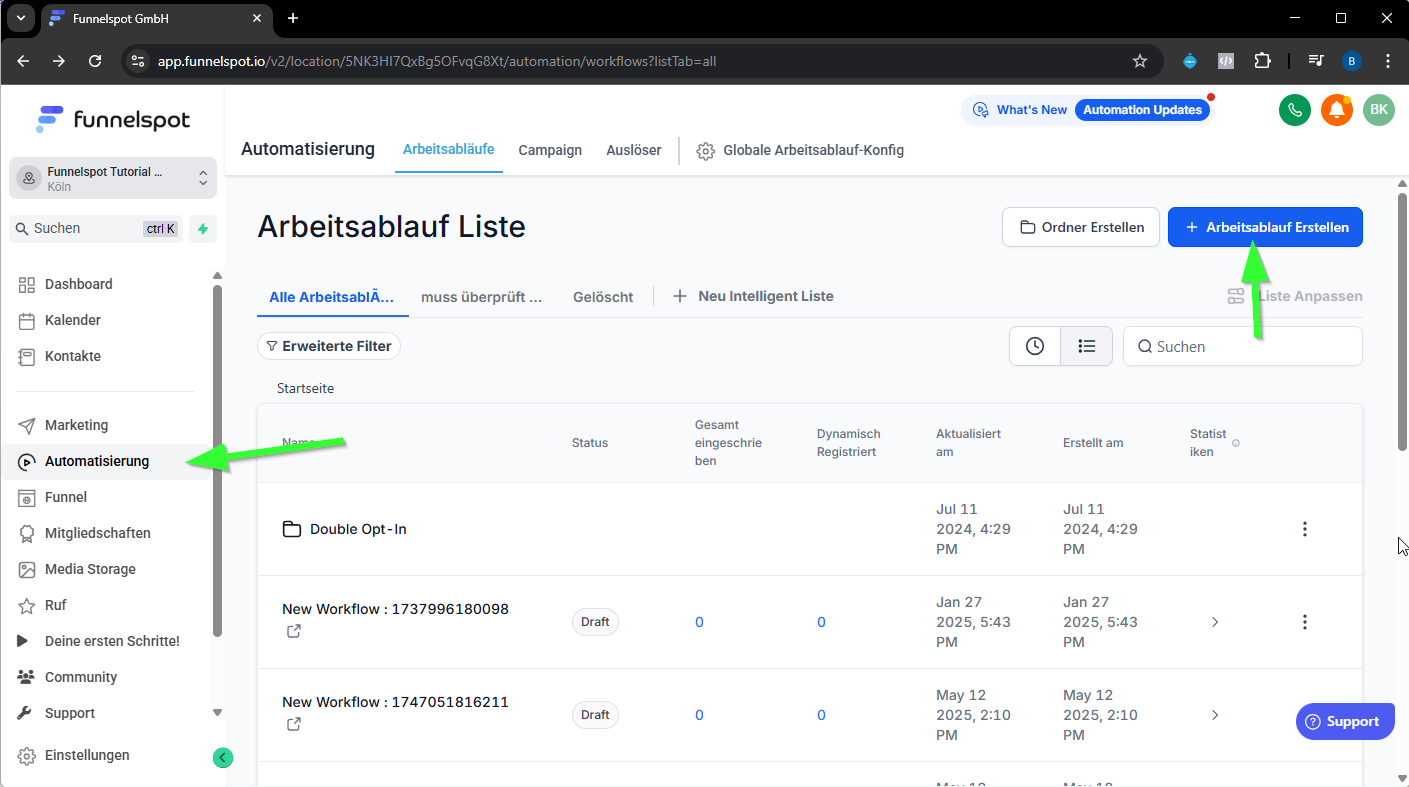Viewport: 1409px width, 787px height.
Task: Click the sidebar Suchen search box
Action: [x=97, y=229]
